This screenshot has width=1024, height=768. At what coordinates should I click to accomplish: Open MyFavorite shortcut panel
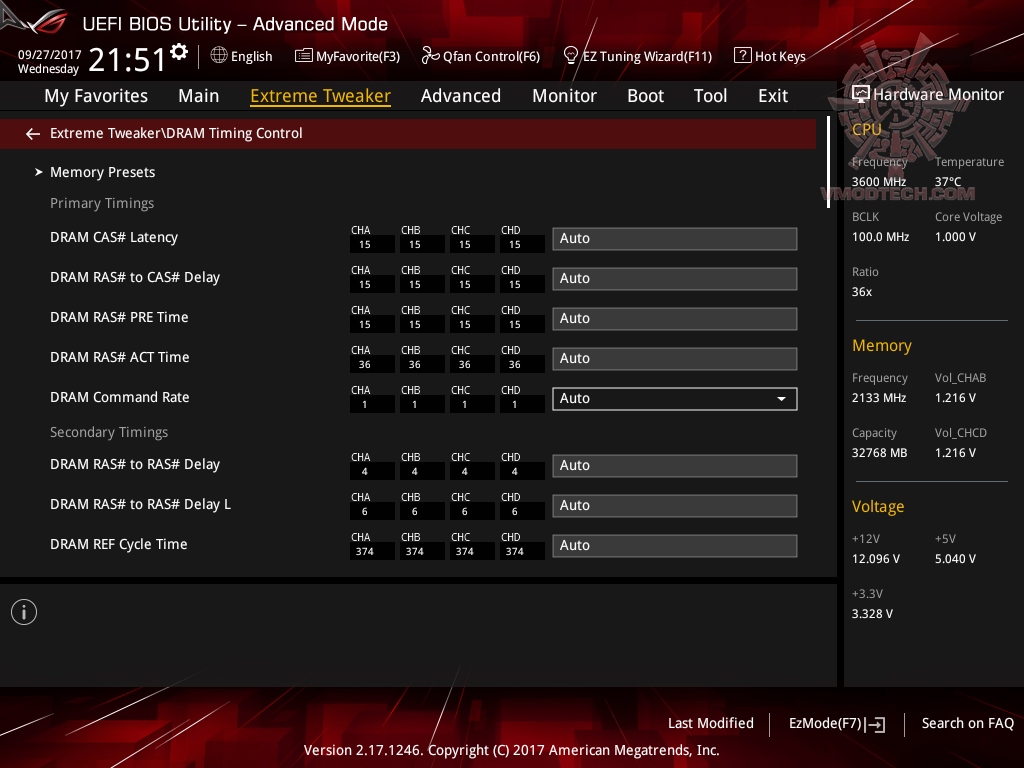347,56
